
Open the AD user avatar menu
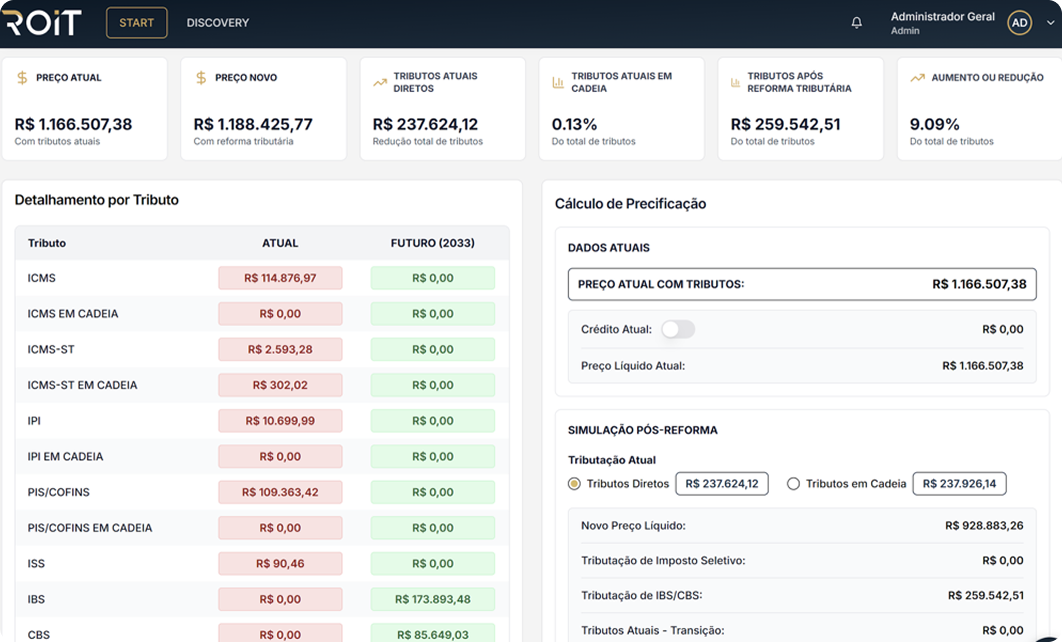[x=1019, y=23]
